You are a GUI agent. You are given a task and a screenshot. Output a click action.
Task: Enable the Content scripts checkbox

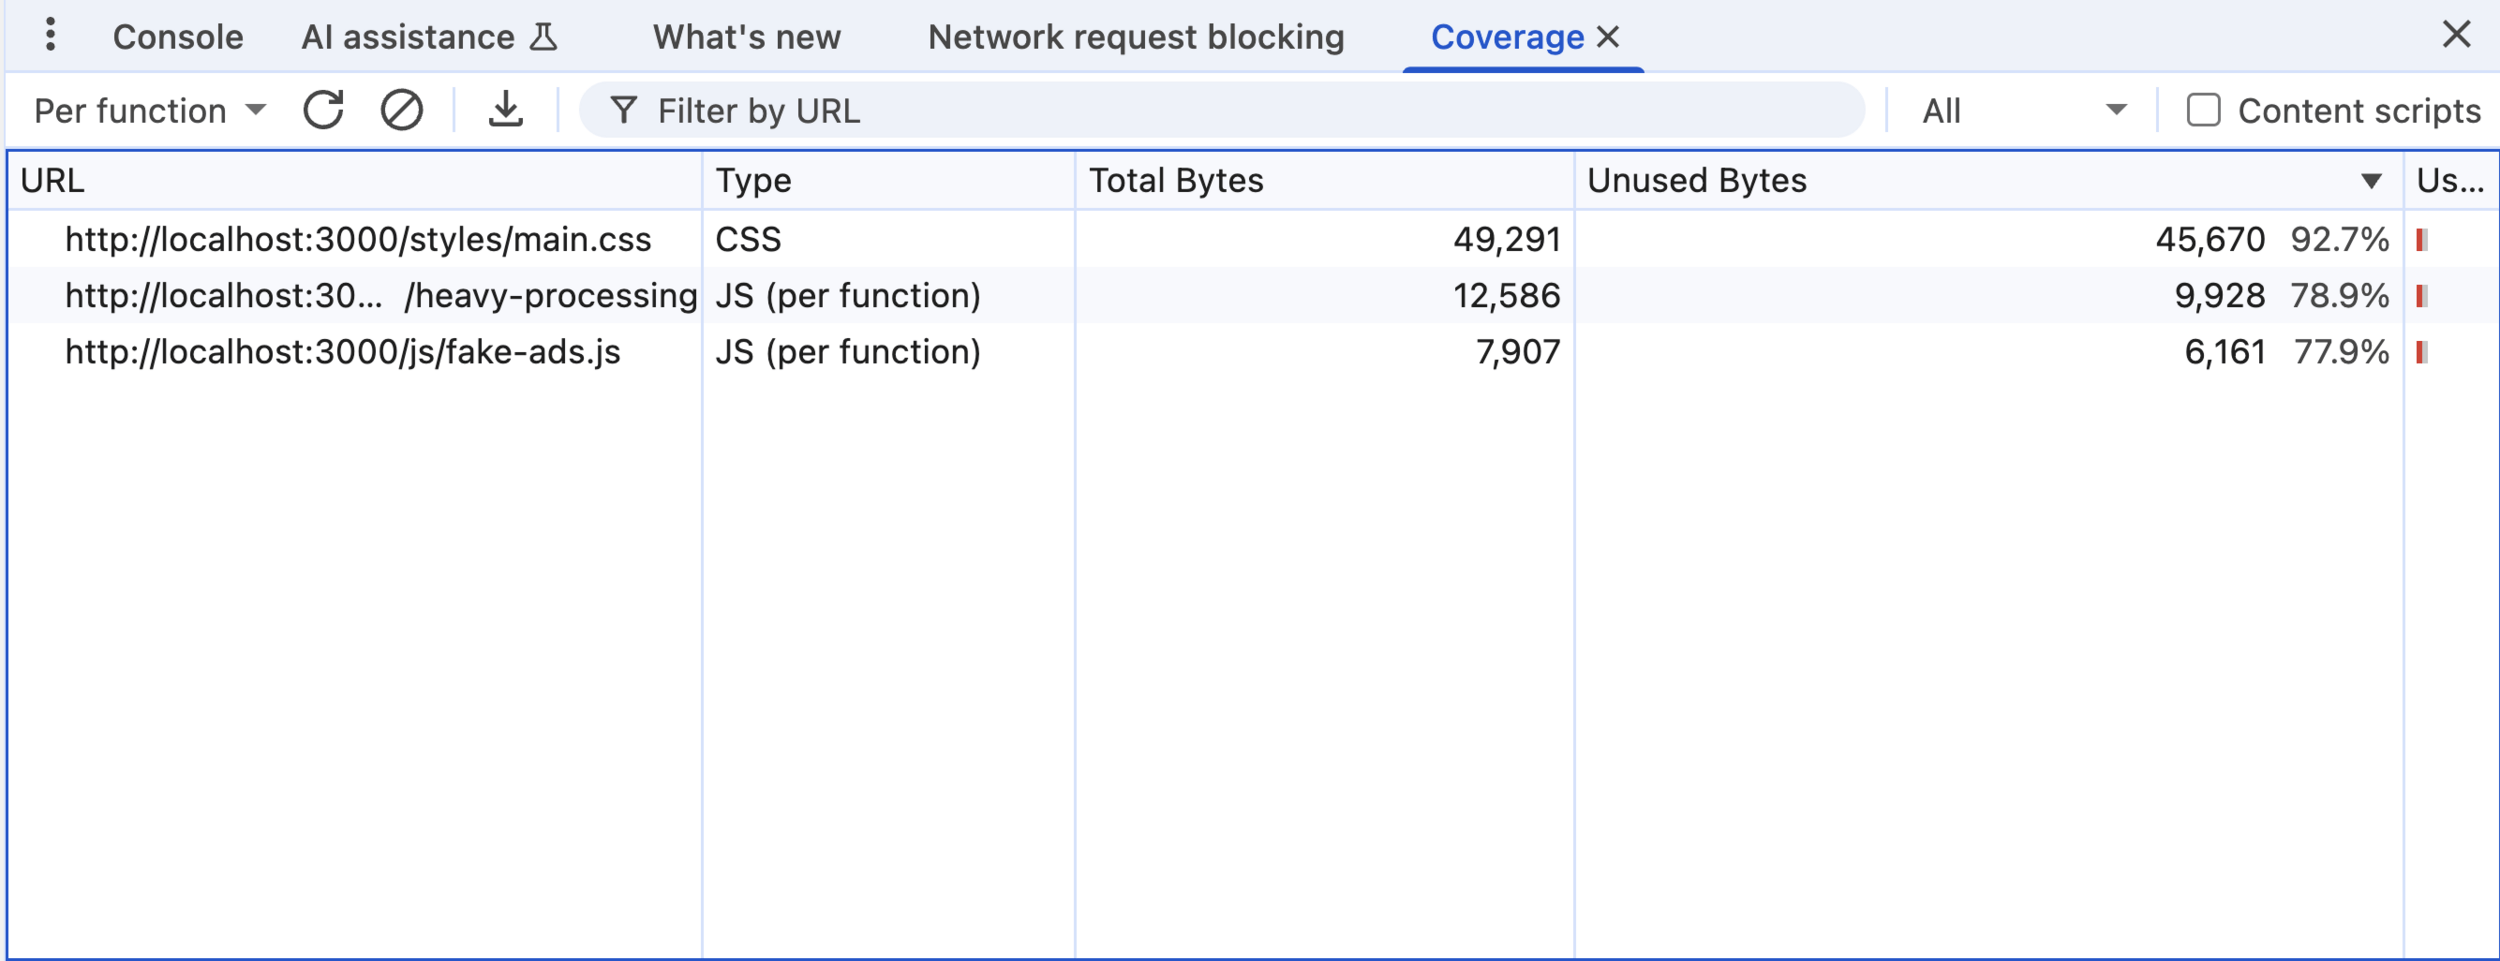[2203, 110]
